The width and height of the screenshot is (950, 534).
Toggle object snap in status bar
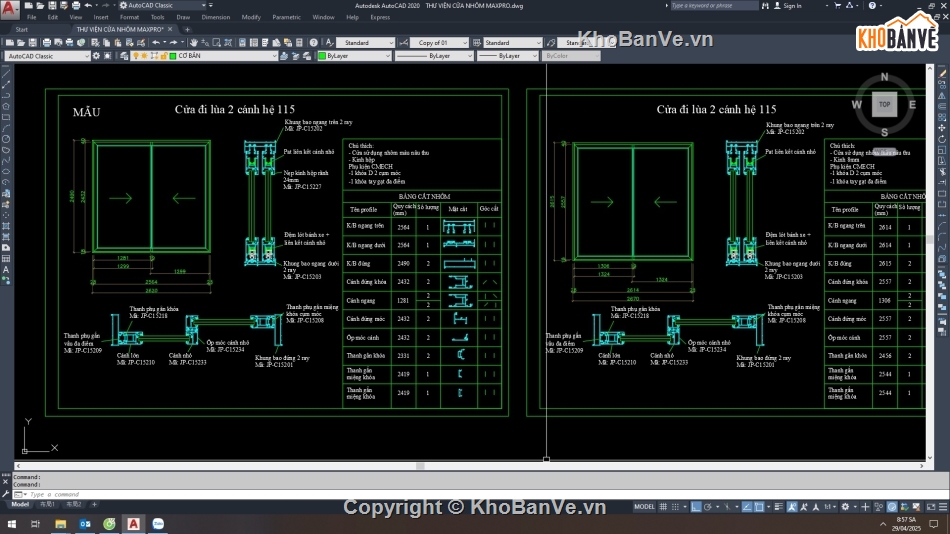pyautogui.click(x=759, y=507)
